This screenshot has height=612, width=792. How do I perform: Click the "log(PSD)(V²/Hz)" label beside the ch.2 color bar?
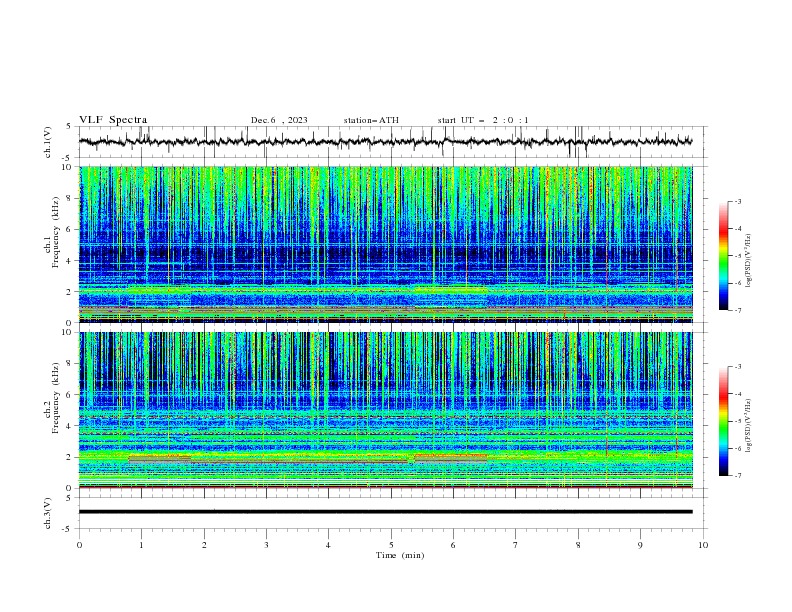tap(749, 426)
